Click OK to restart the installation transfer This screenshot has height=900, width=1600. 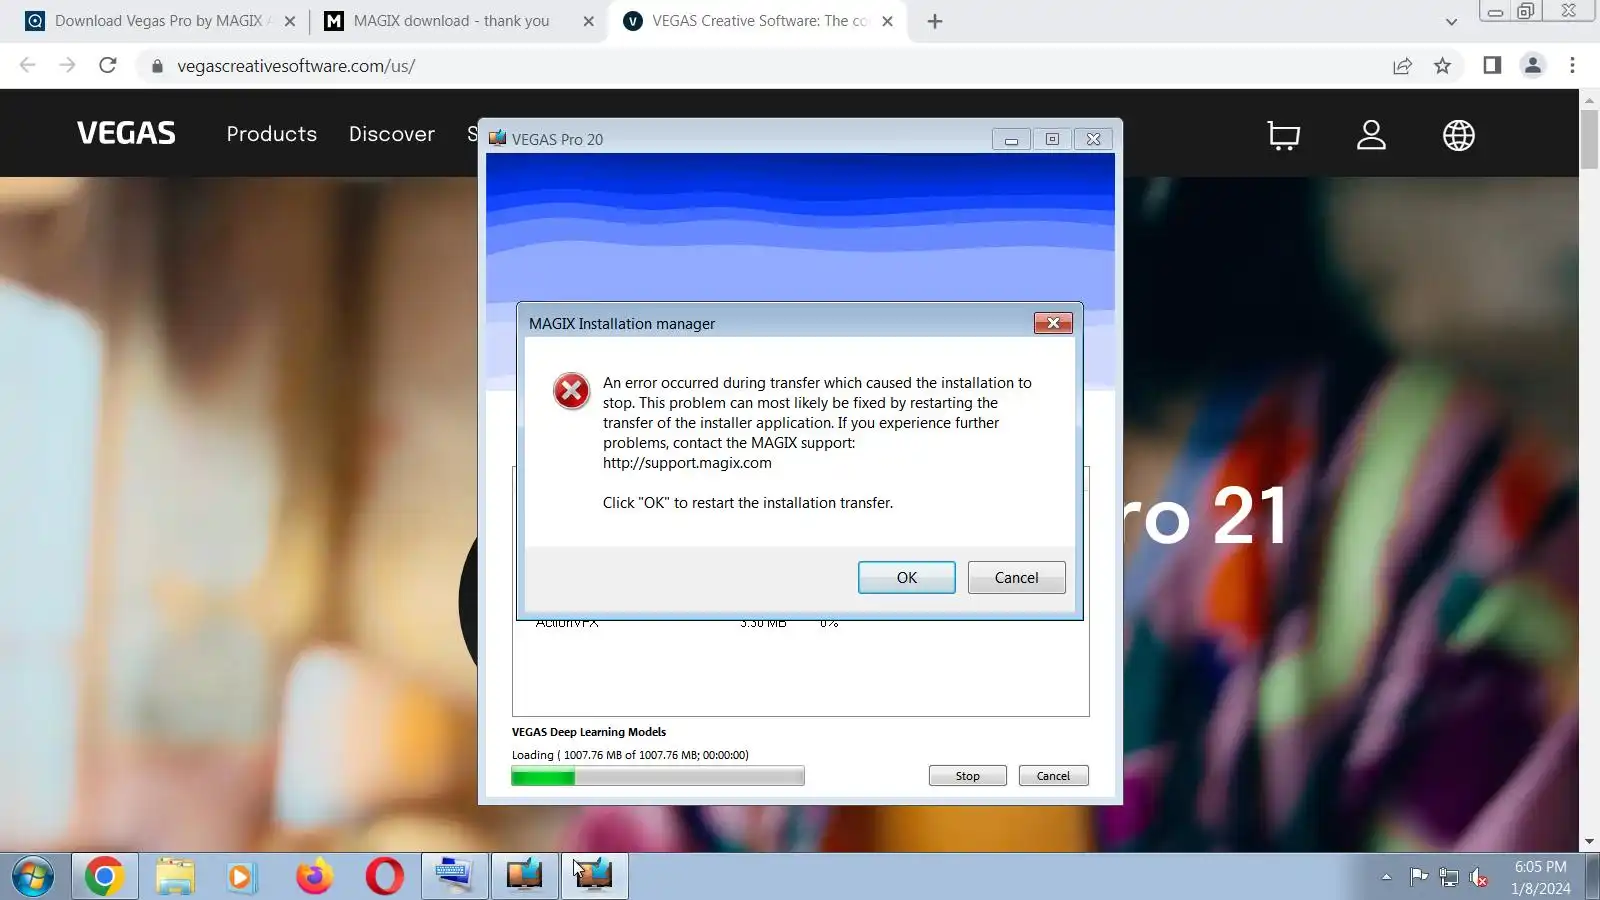tap(906, 578)
